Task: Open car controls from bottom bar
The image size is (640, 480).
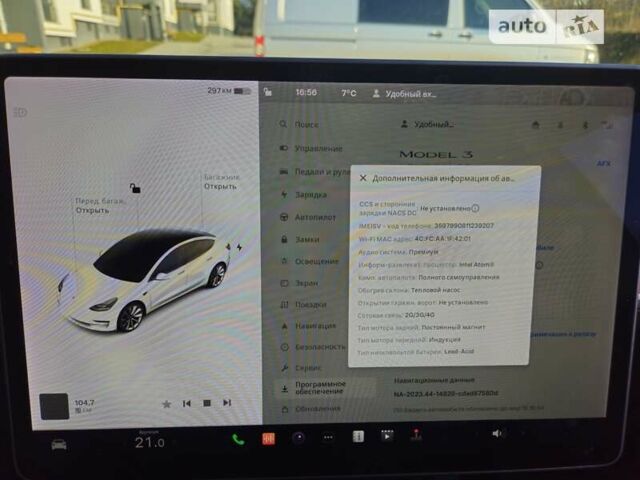Action: point(59,444)
